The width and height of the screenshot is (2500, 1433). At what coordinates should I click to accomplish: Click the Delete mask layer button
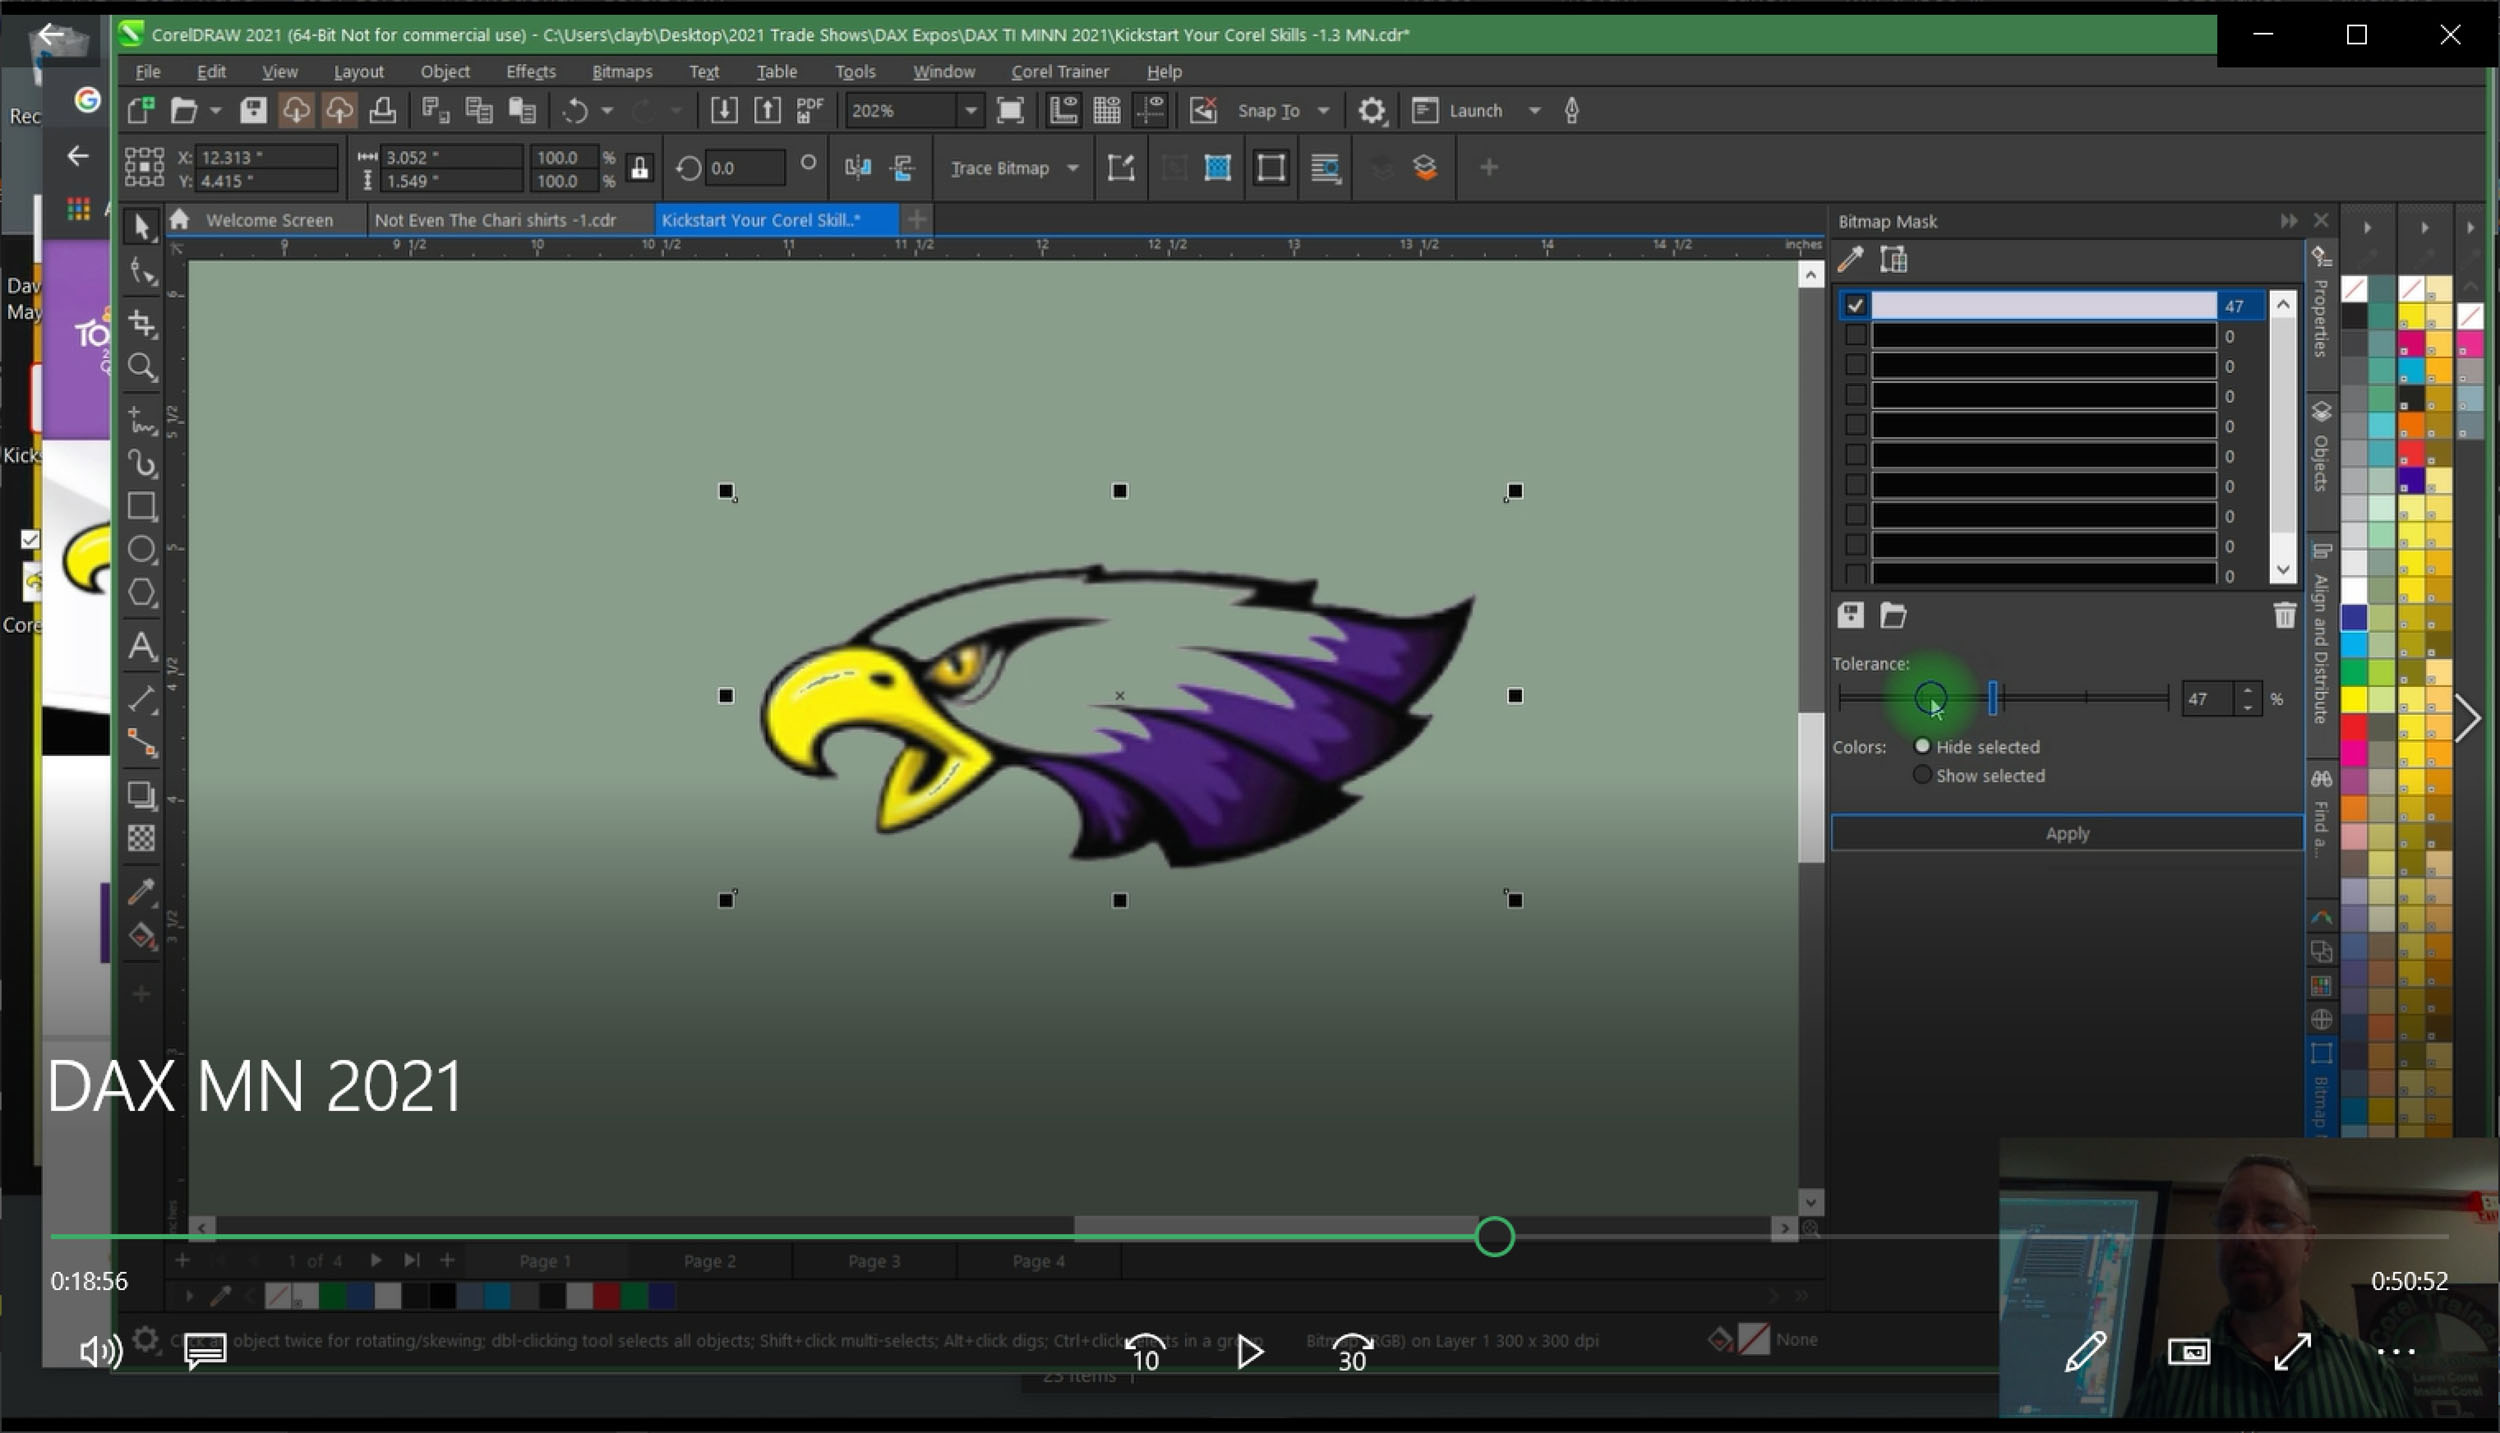point(2284,614)
